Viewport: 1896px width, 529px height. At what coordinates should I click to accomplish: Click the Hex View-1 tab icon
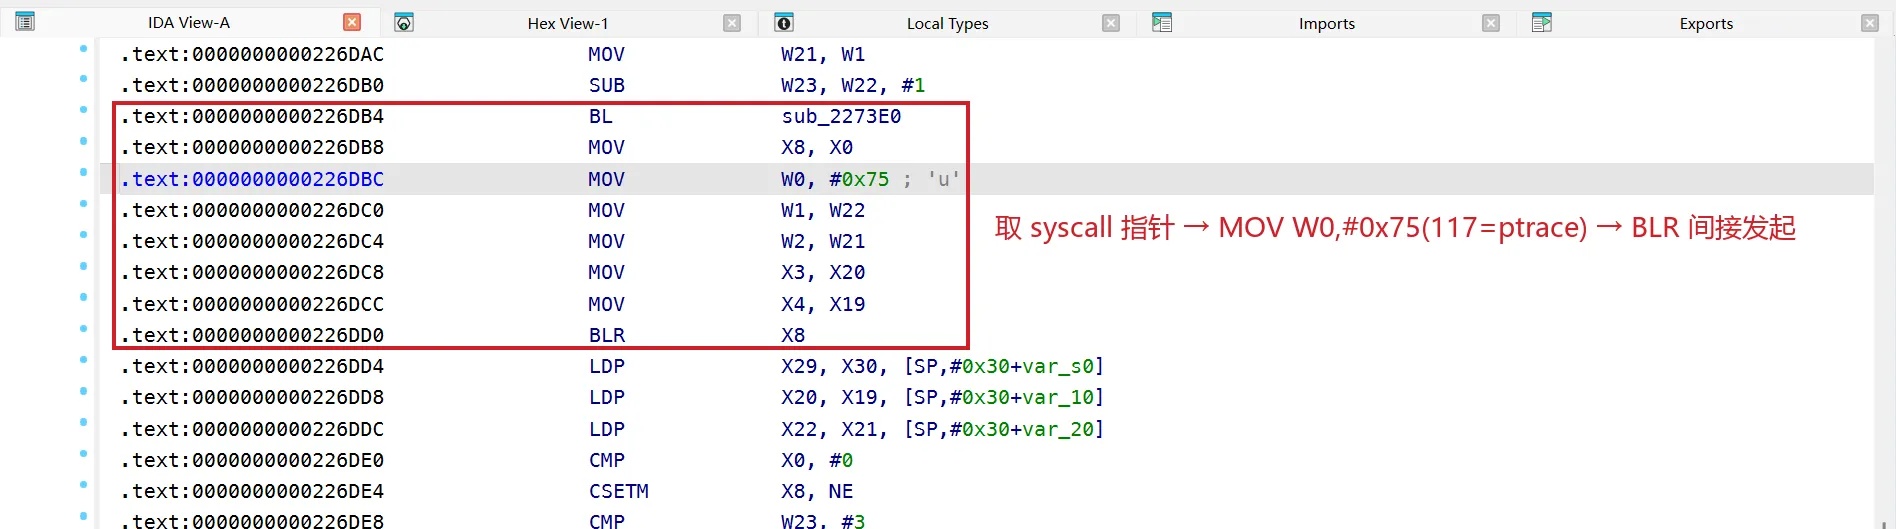pyautogui.click(x=404, y=23)
